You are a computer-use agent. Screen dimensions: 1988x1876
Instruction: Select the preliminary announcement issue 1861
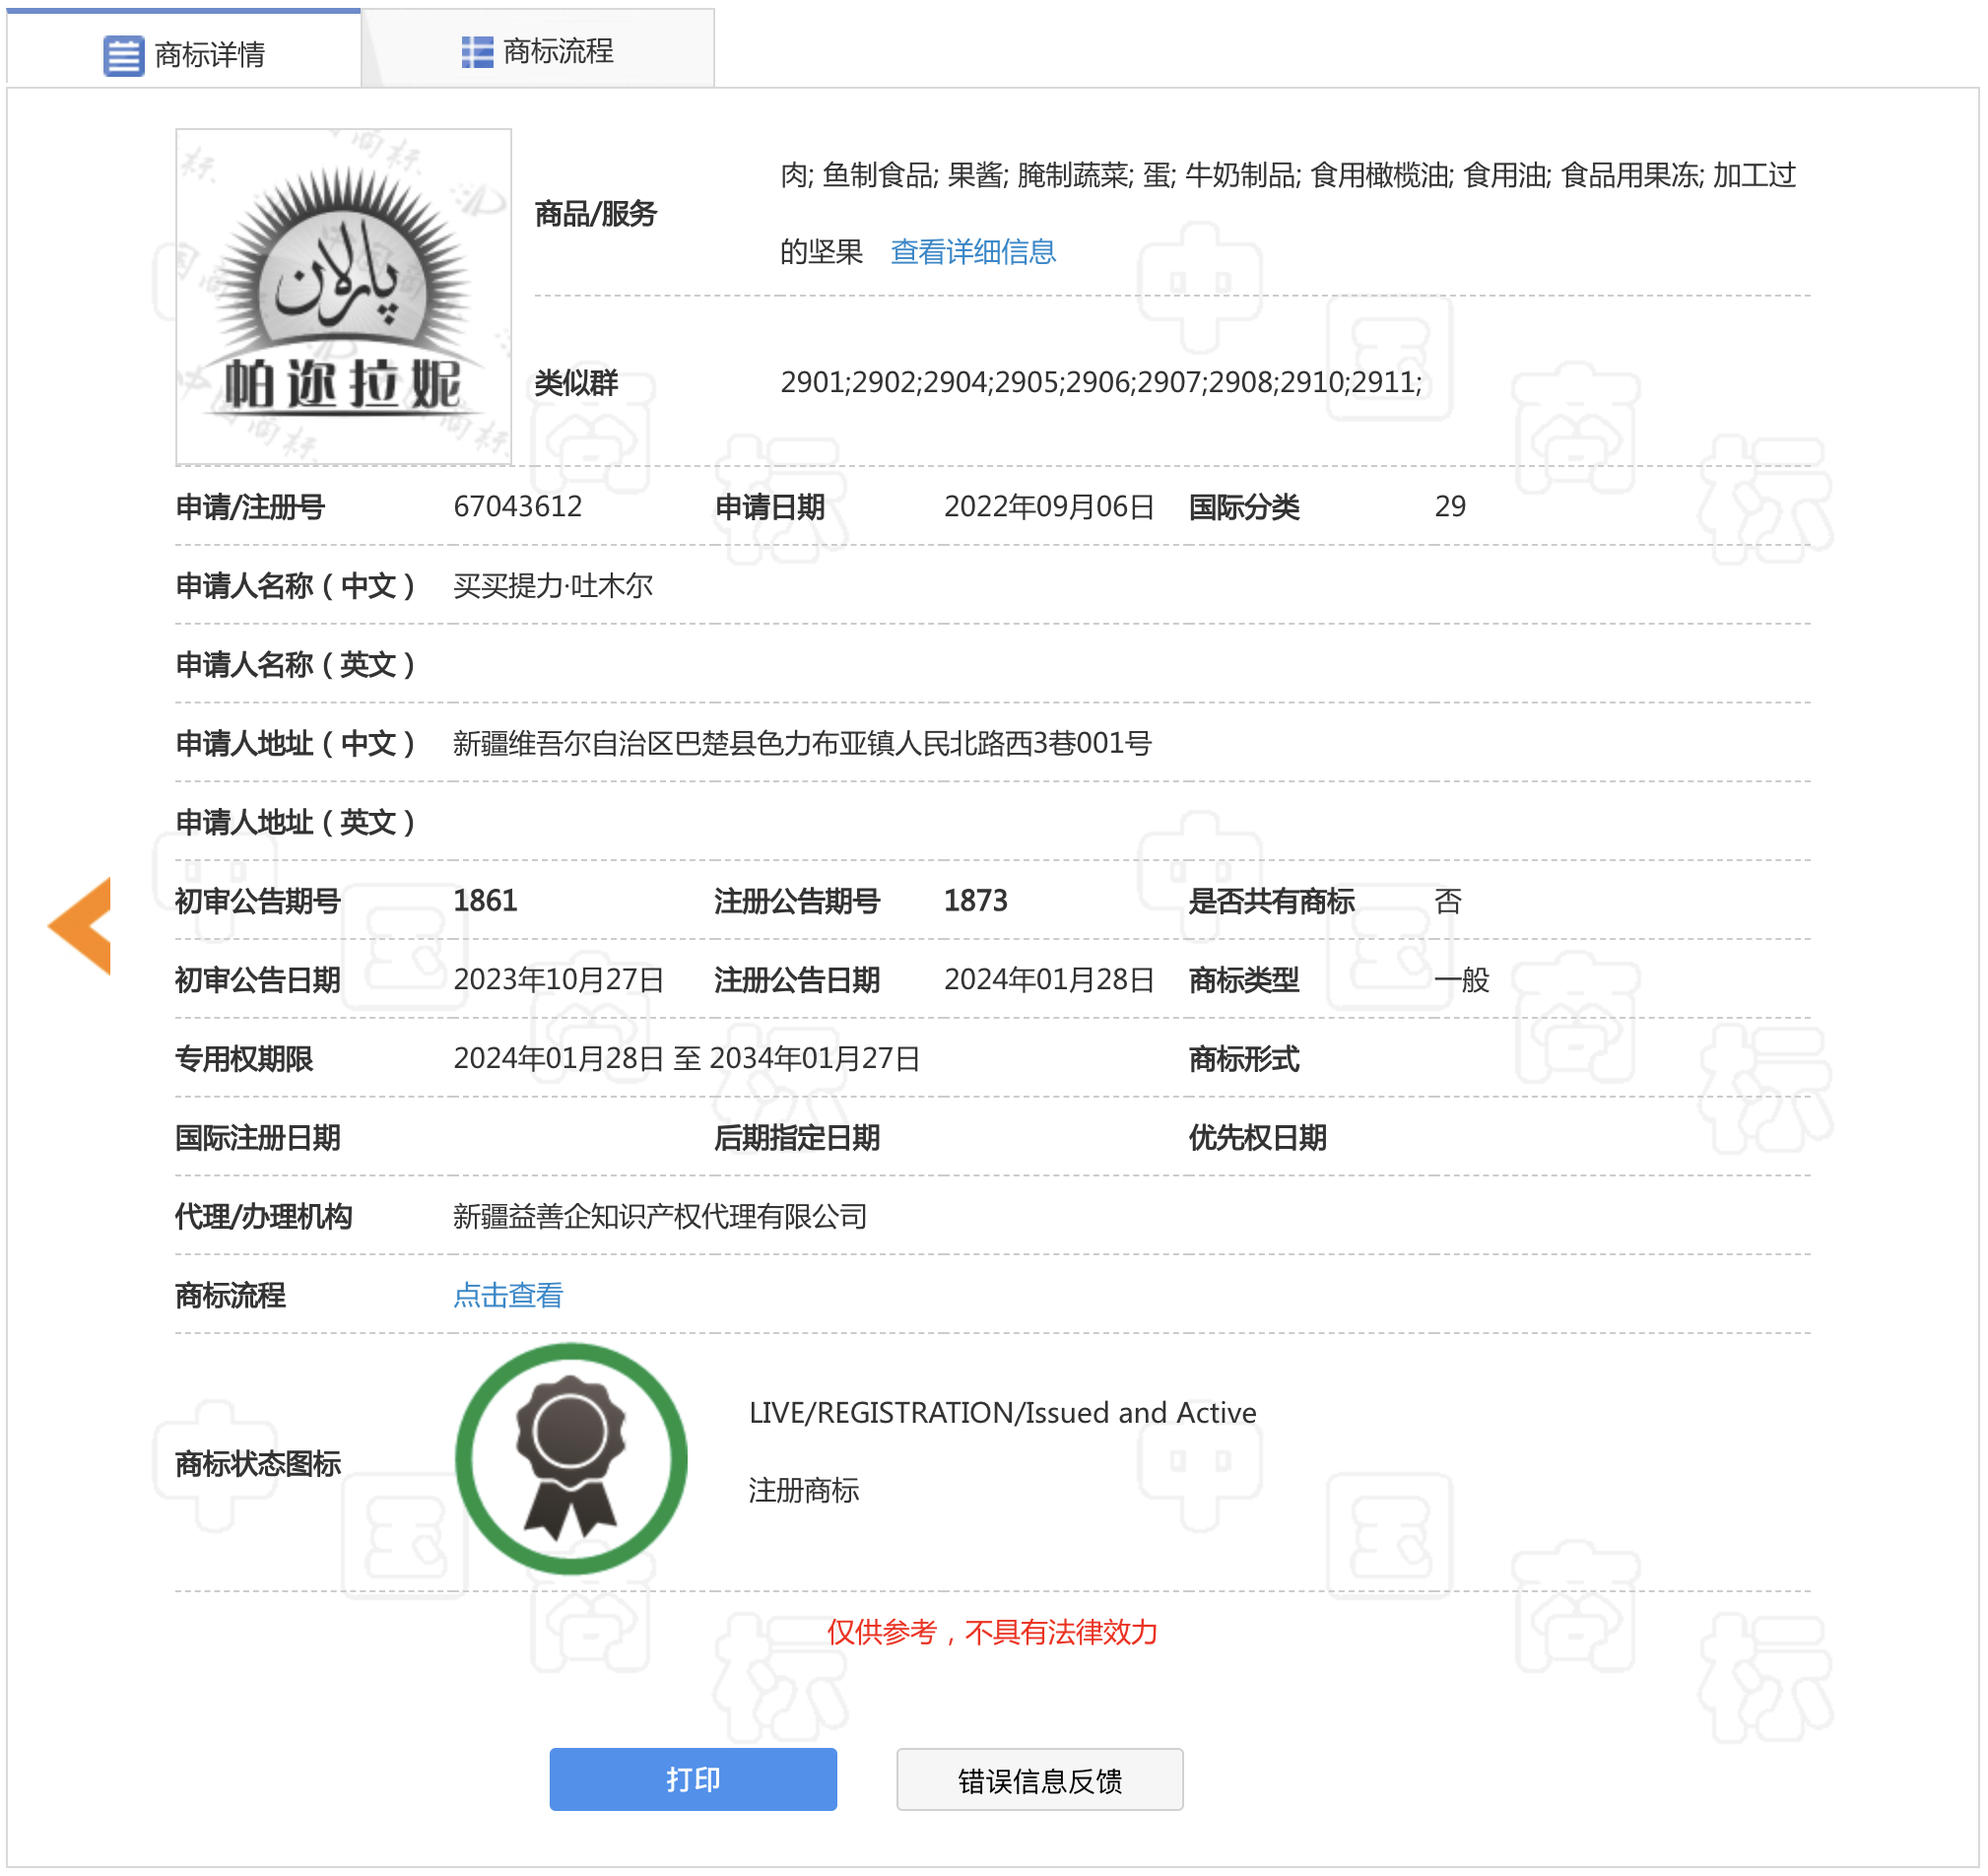(x=485, y=901)
